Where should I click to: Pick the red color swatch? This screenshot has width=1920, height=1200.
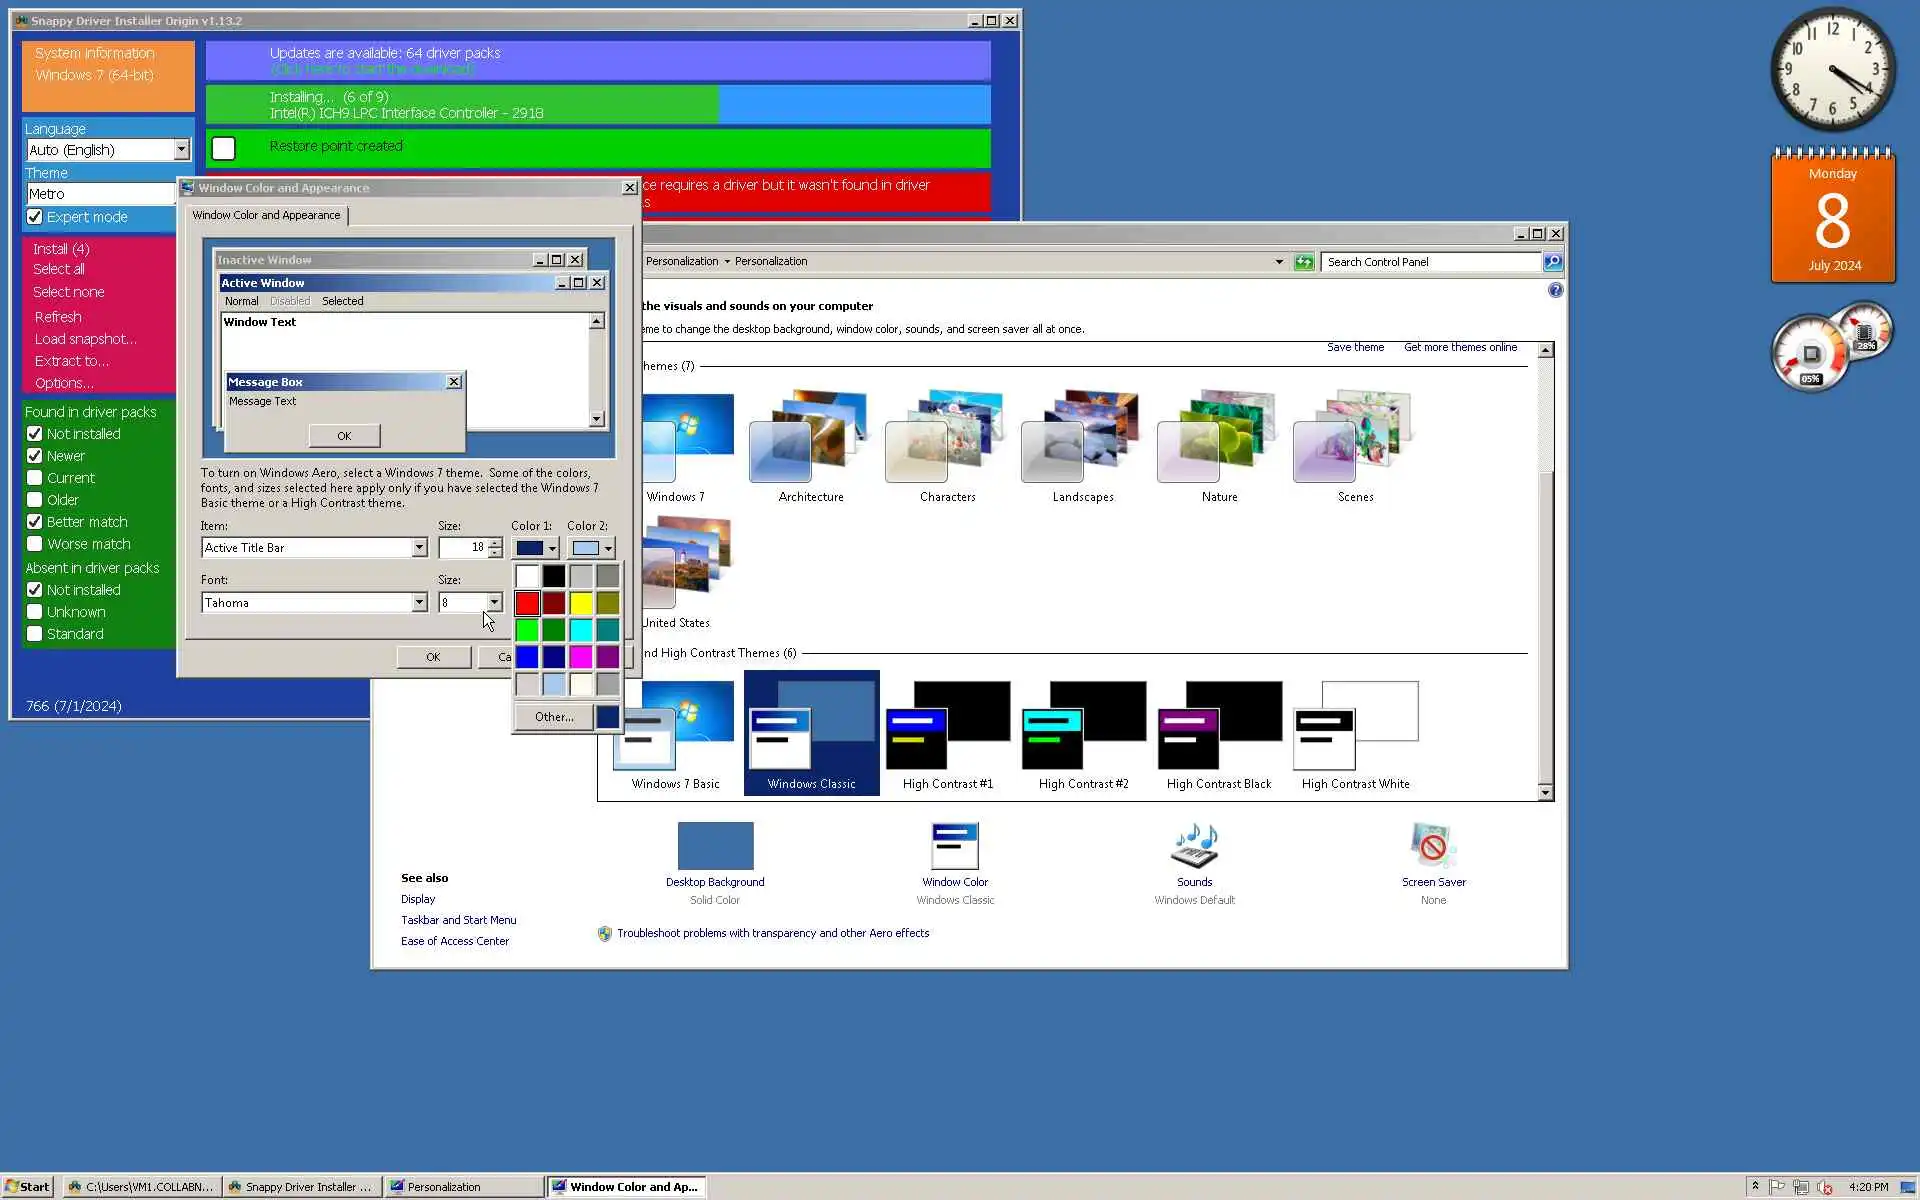[527, 603]
